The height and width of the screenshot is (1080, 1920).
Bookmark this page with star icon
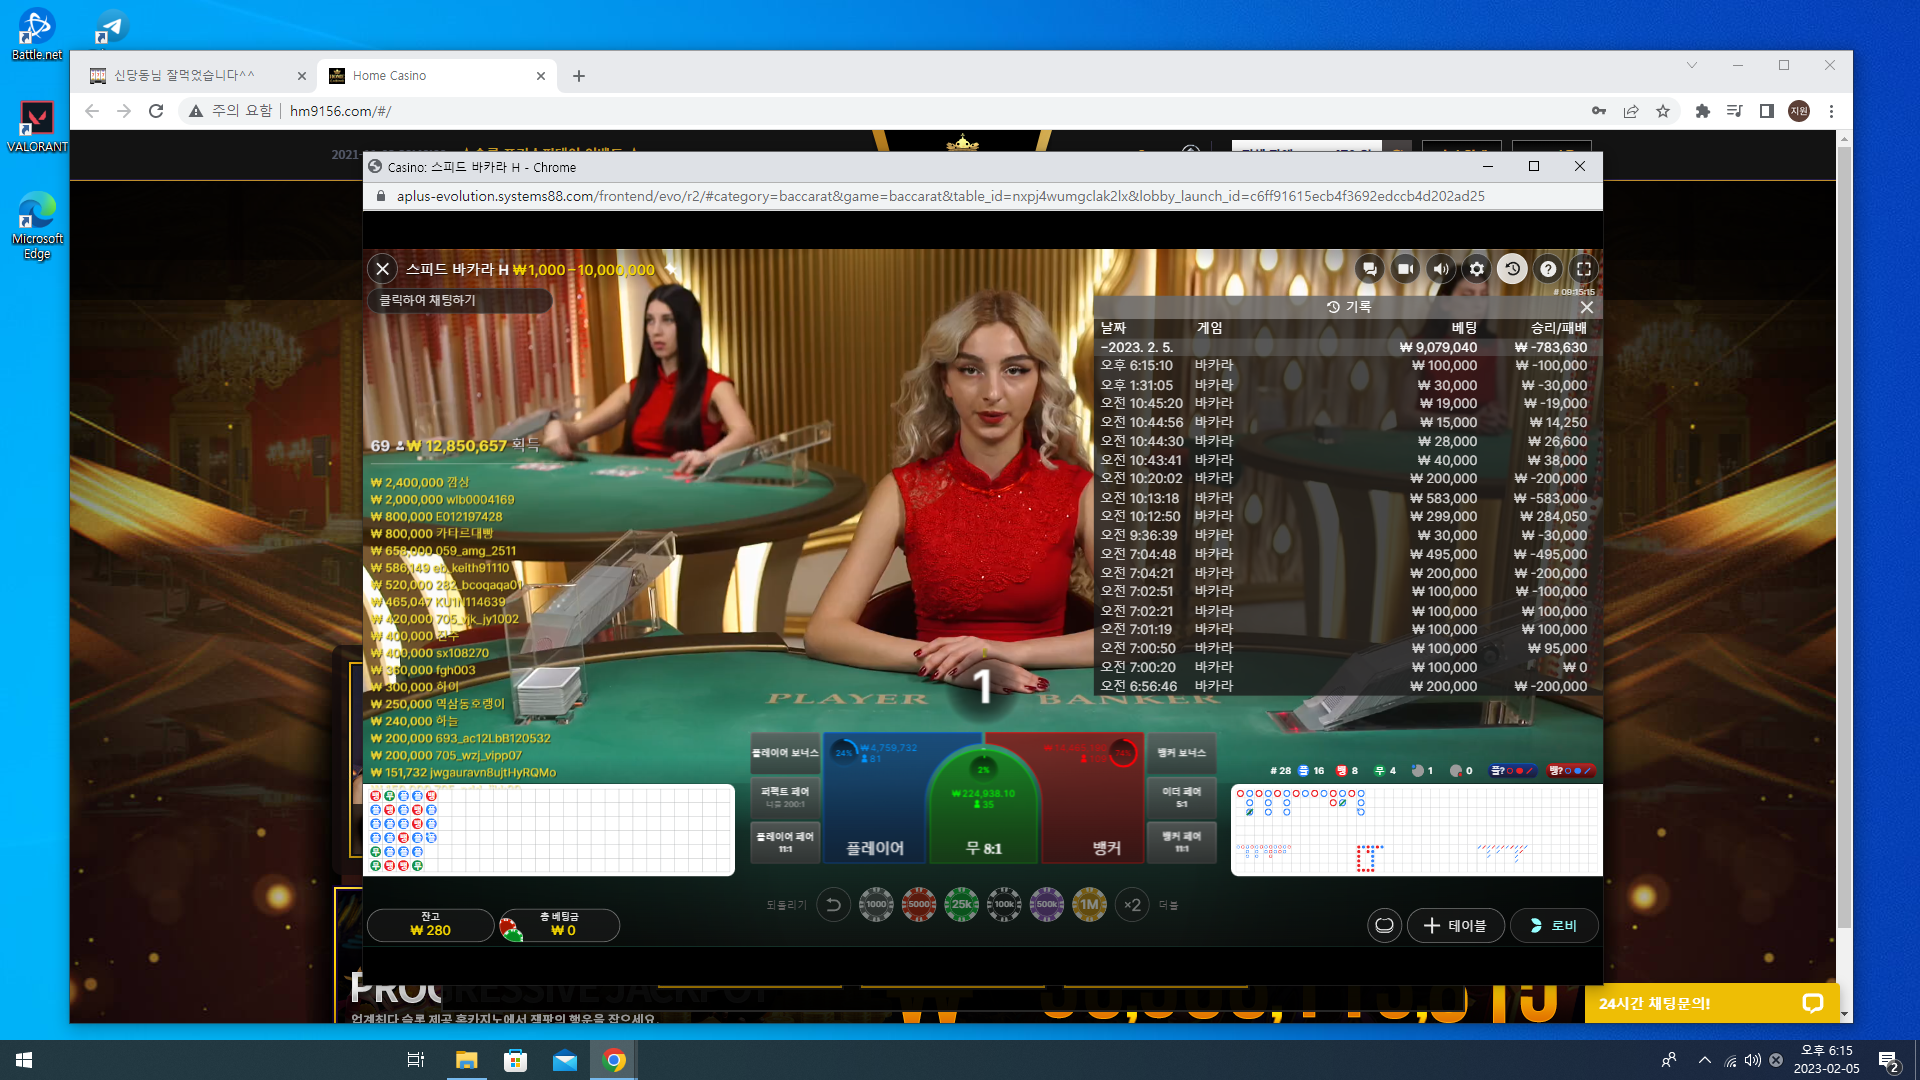1663,111
